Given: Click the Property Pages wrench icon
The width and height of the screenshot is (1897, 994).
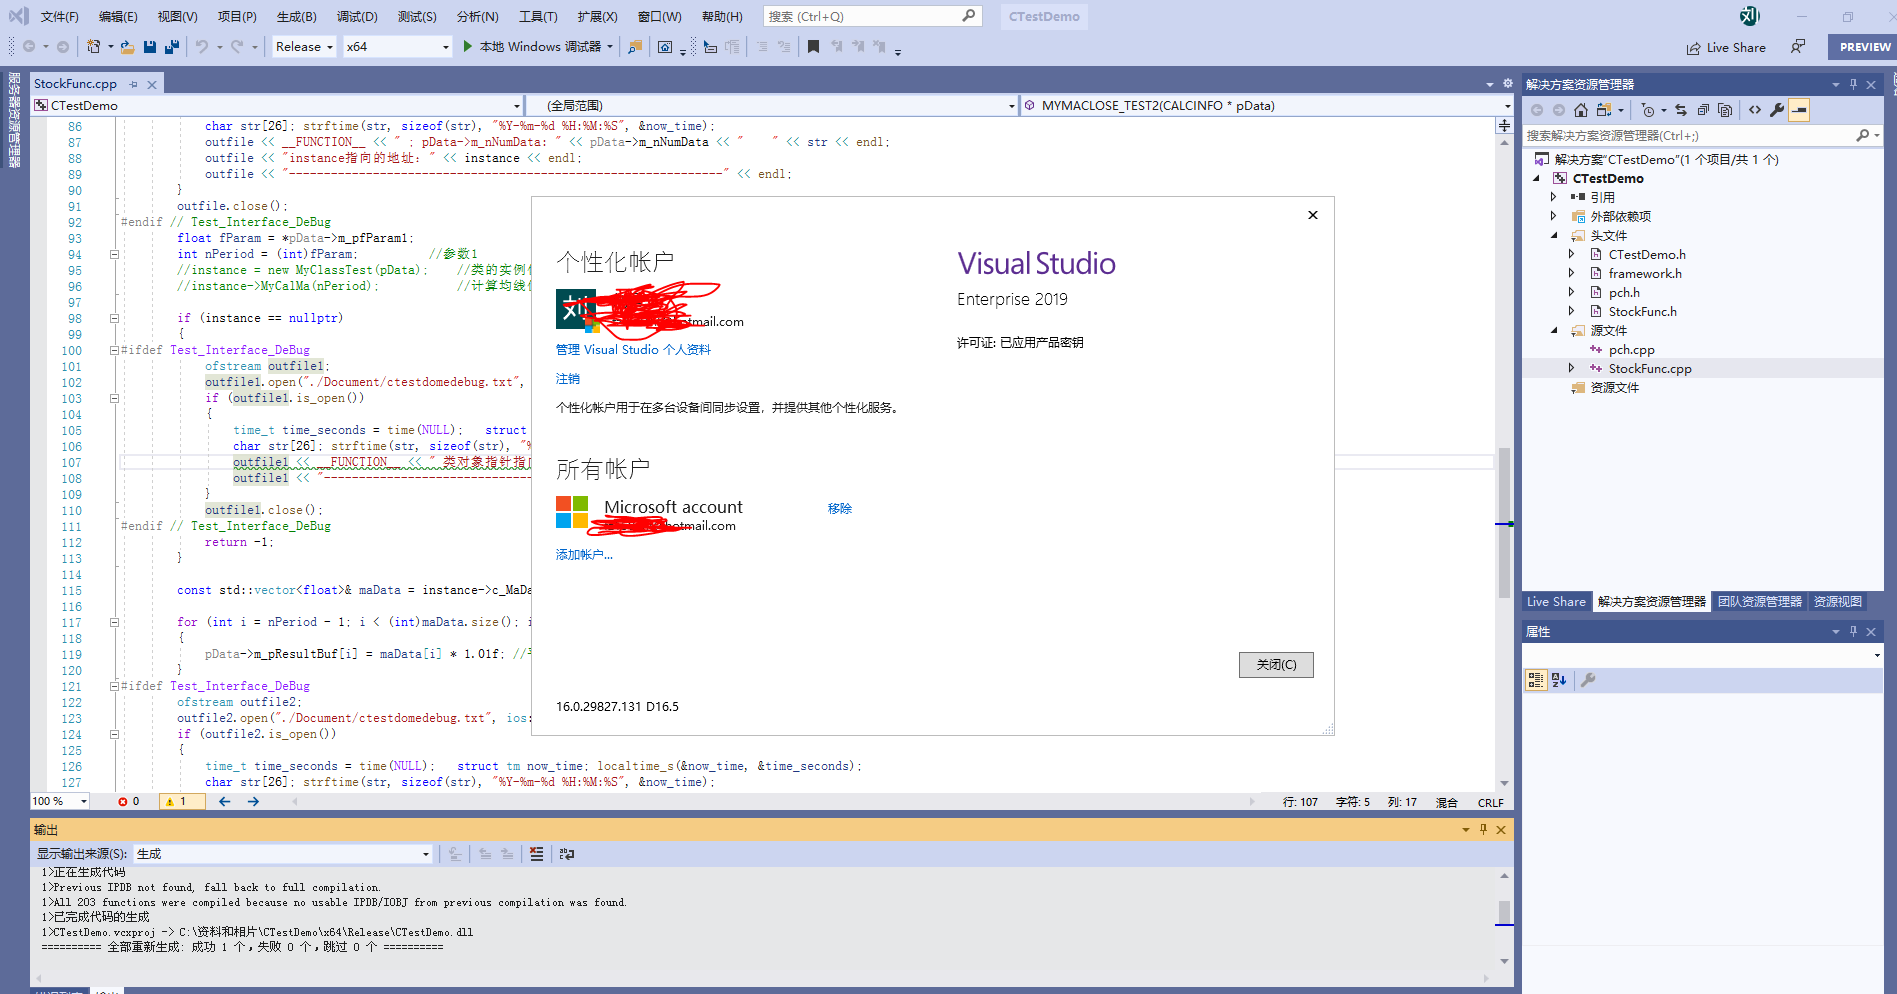Looking at the screenshot, I should click(1588, 680).
